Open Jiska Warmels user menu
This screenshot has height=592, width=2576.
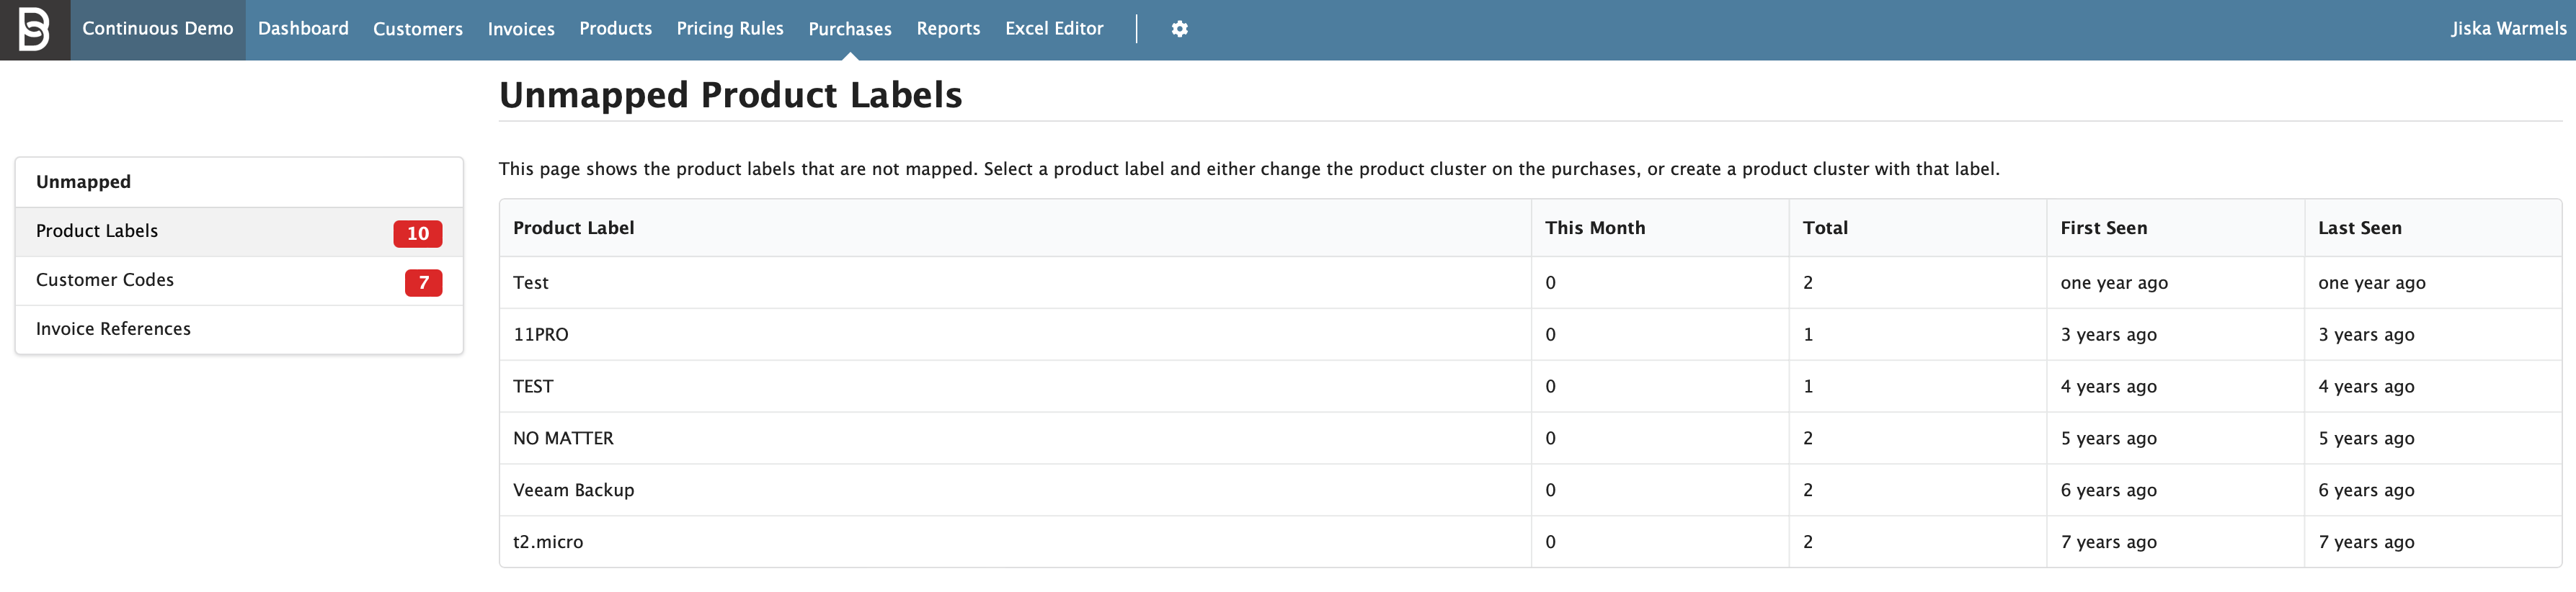click(2508, 29)
